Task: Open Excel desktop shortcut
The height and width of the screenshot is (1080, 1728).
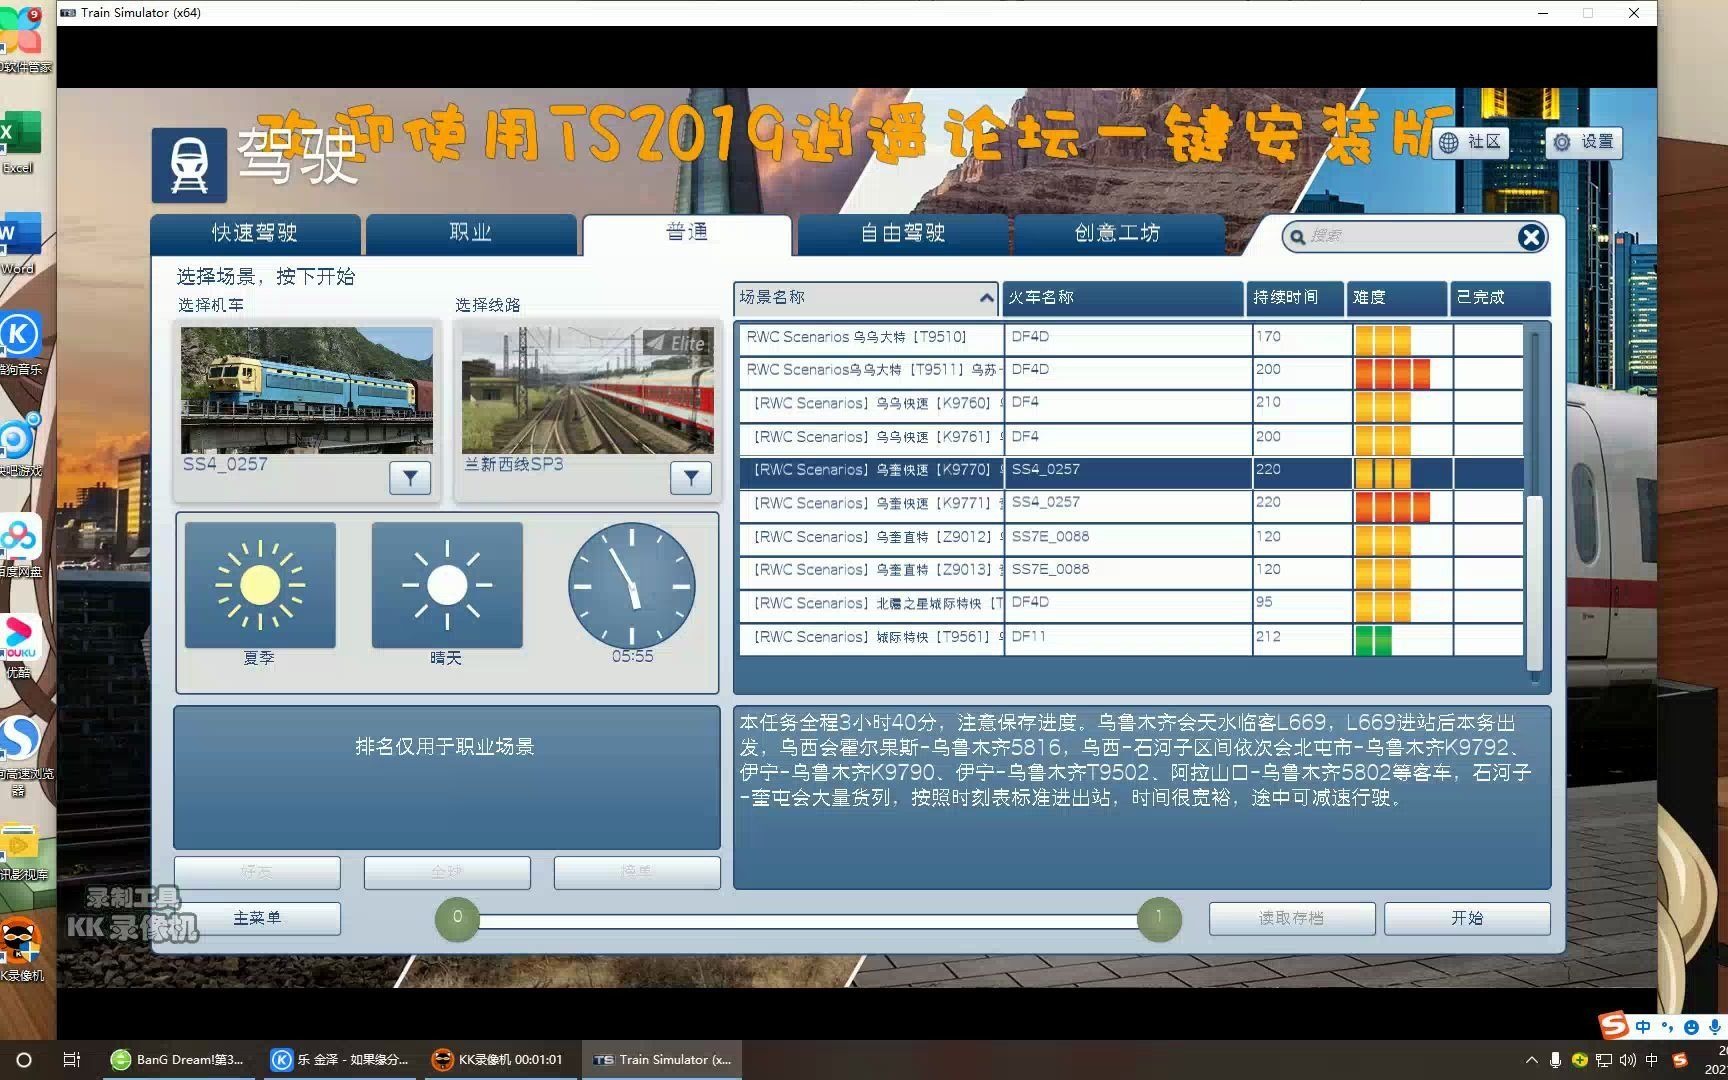Action: 20,142
